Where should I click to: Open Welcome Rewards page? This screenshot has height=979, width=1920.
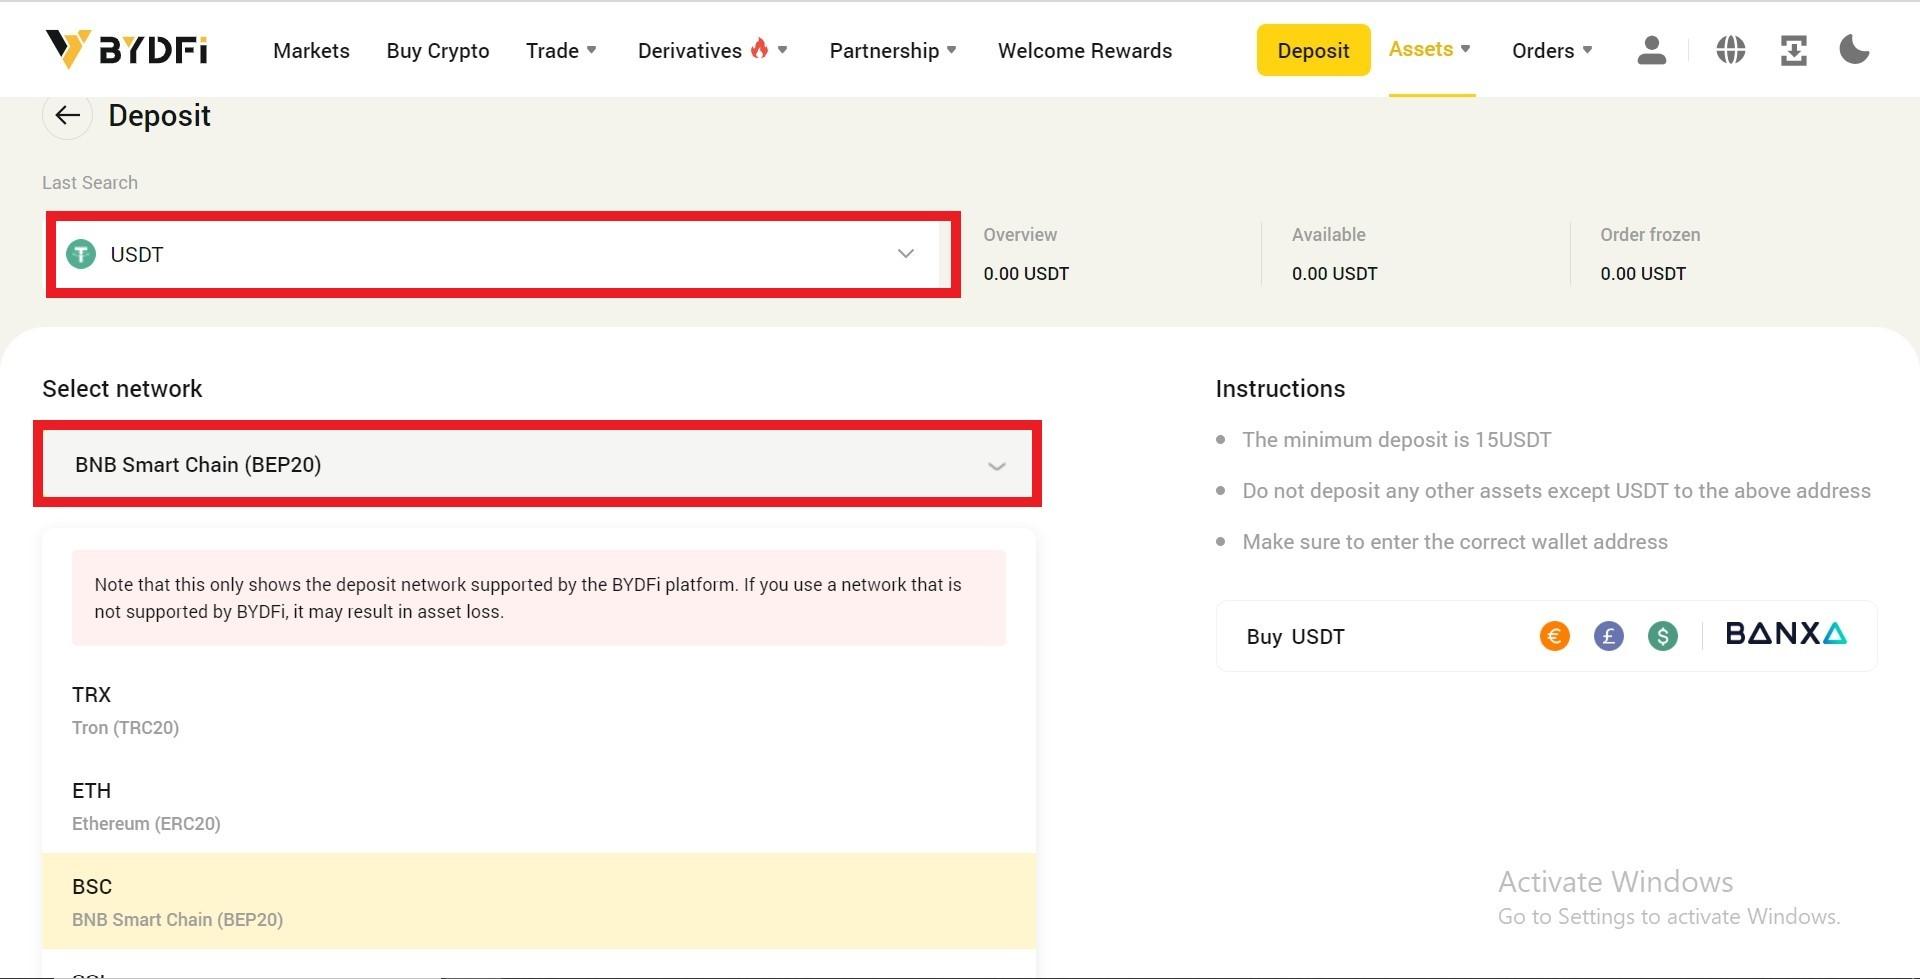click(1085, 51)
